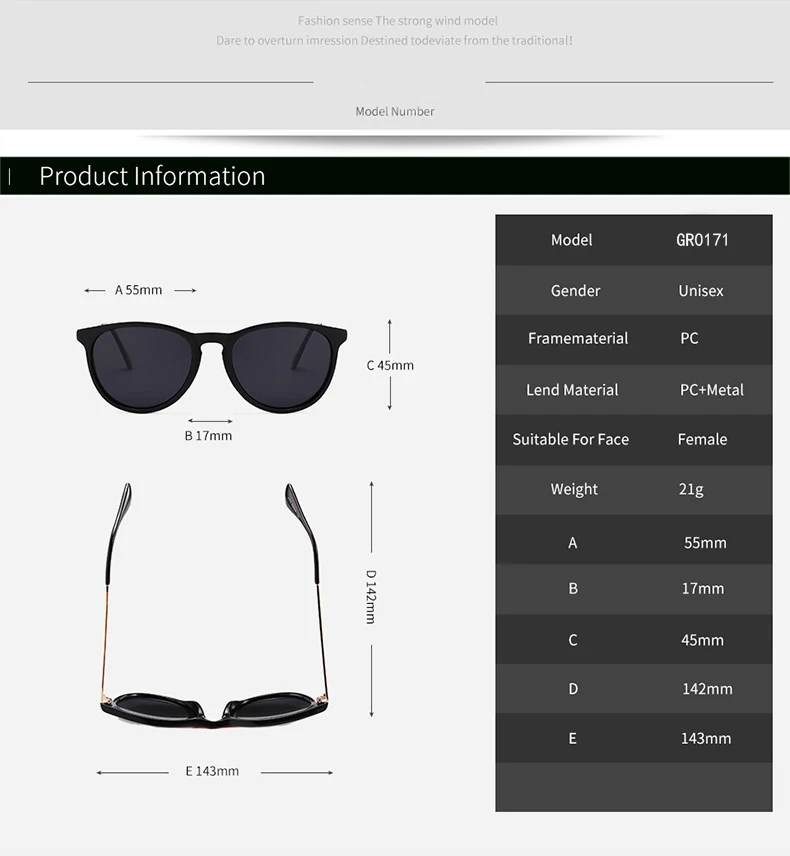Screen dimensions: 790x856
Task: Click the 'PC' frame material value
Action: [x=689, y=338]
